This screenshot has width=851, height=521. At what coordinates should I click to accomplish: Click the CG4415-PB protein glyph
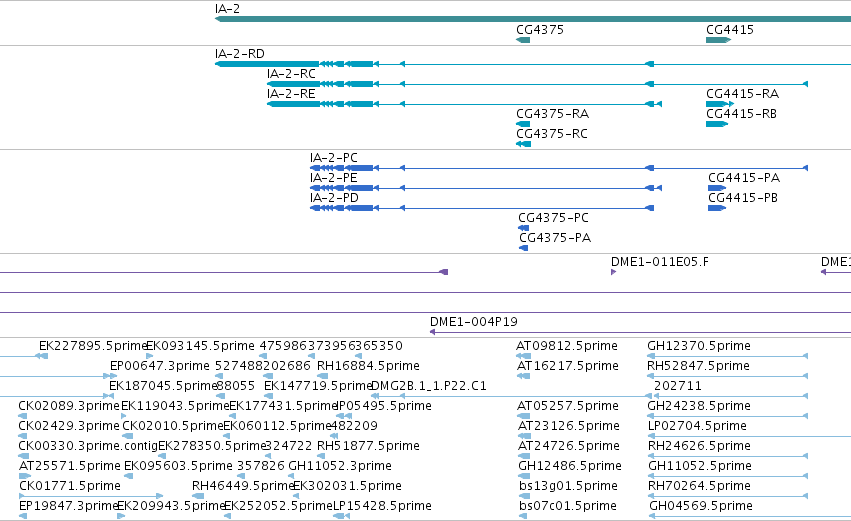(717, 208)
